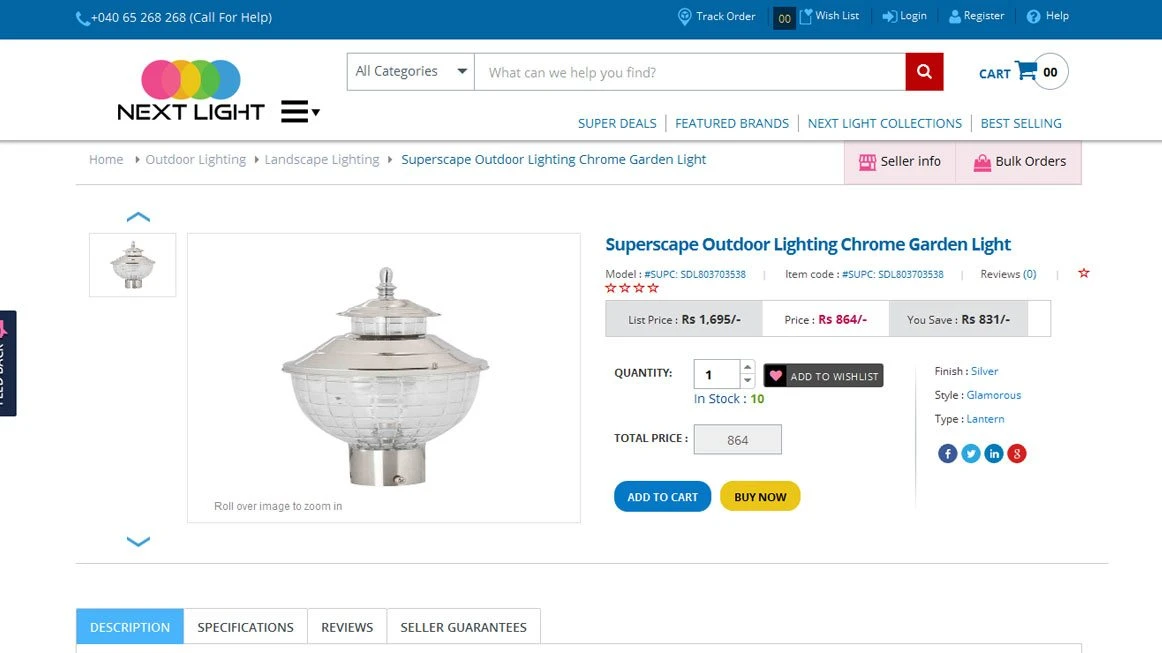Viewport: 1162px width, 653px height.
Task: Focus the product search input field
Action: point(690,72)
